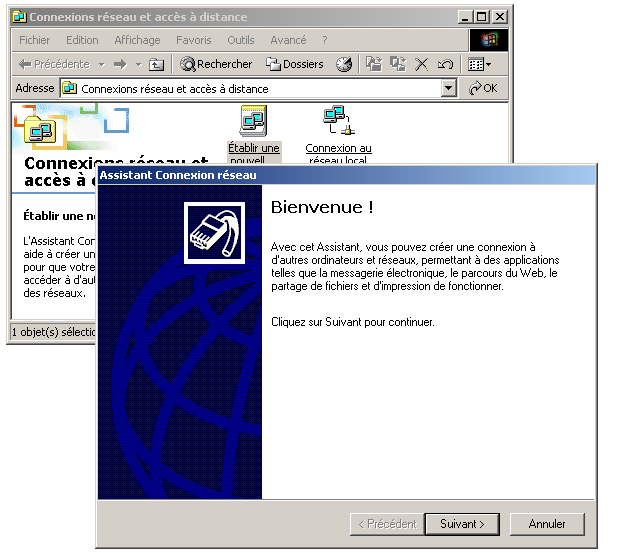
Task: Maximize the Connexions réseau window
Action: (482, 17)
